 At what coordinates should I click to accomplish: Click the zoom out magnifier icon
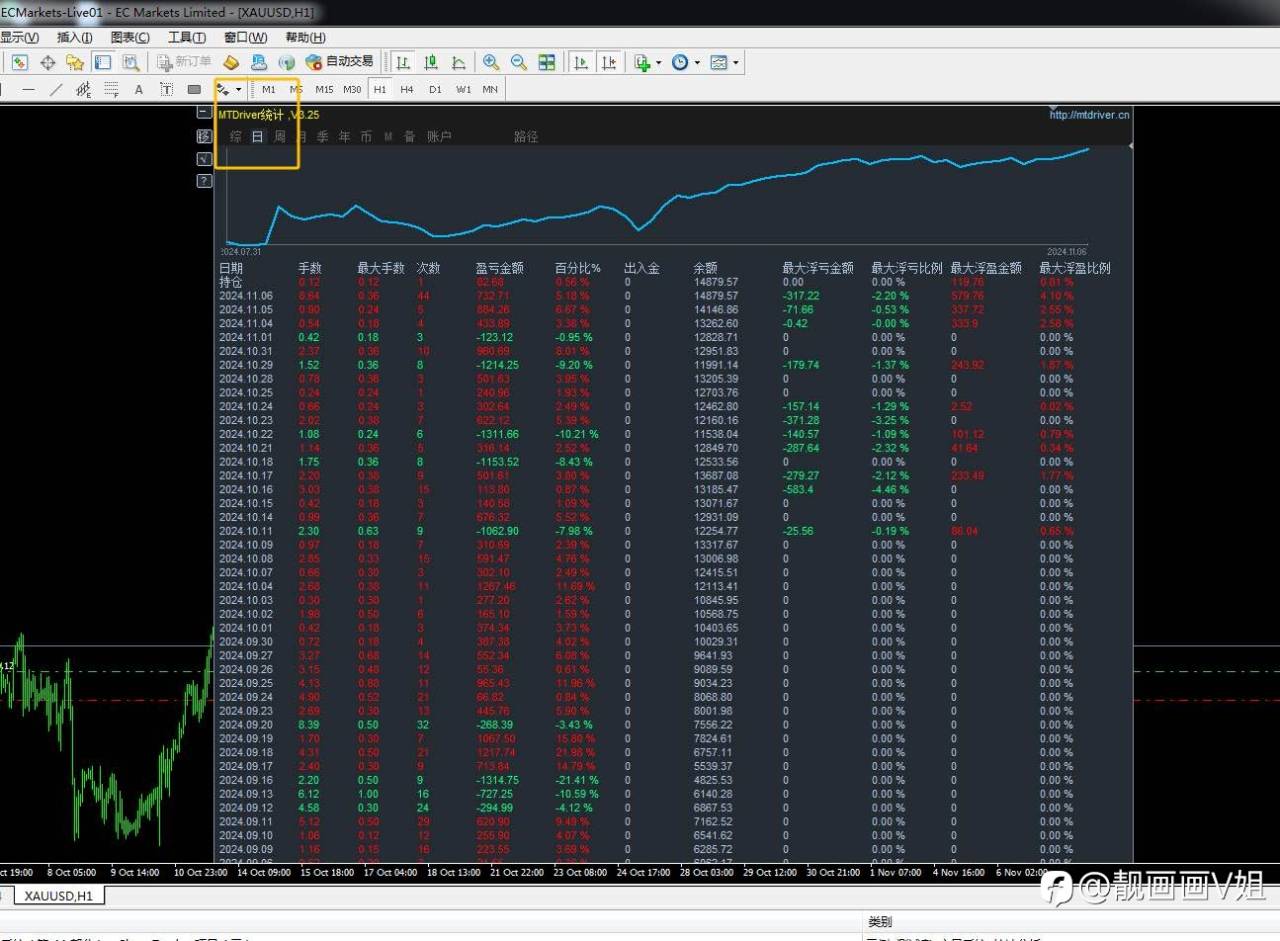[519, 62]
